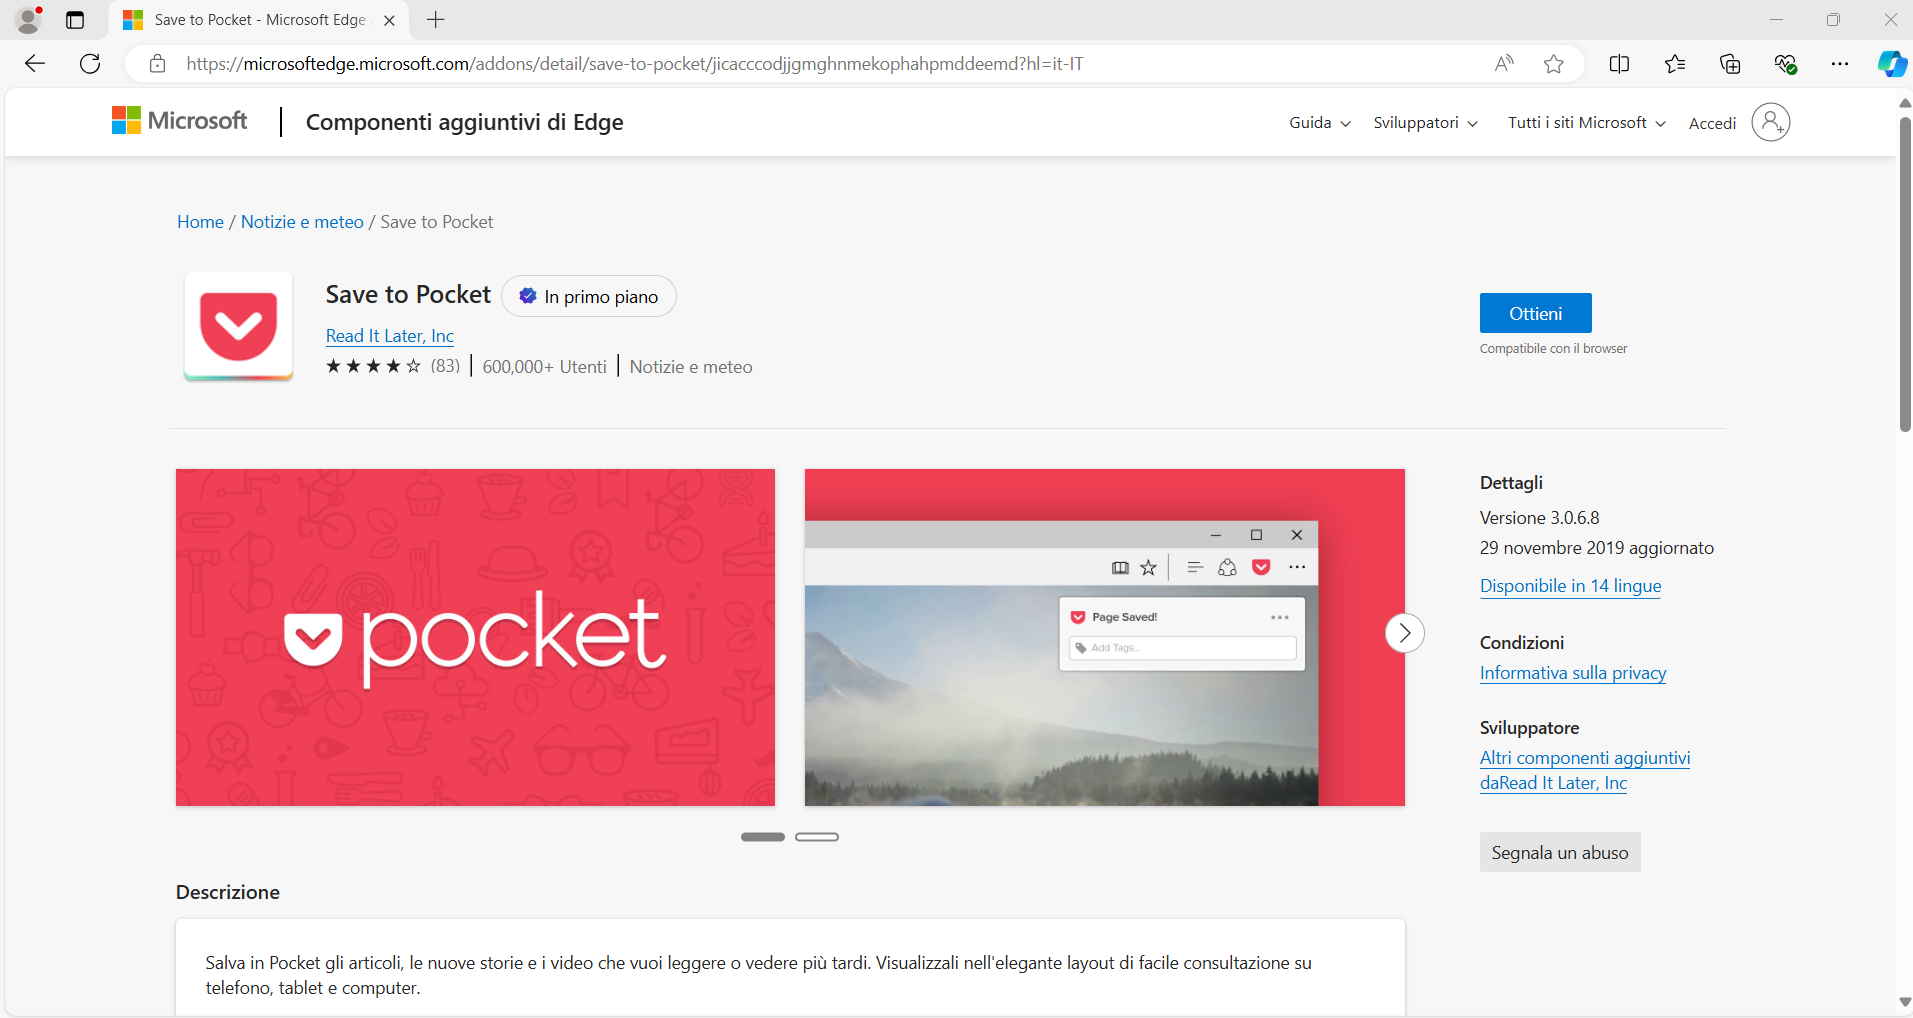
Task: View site information lock icon
Action: tap(157, 64)
